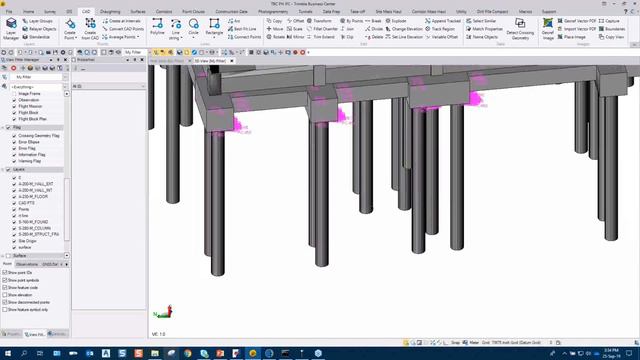Screen dimensions: 640x360
Task: Select the 3D View (My Filter) tab
Action: tap(210, 61)
